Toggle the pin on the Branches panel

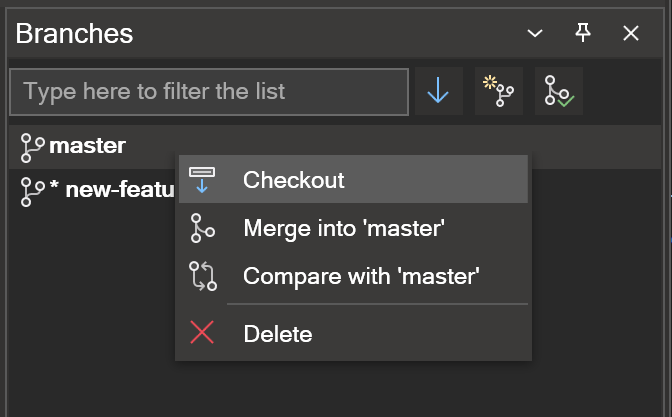pos(583,33)
